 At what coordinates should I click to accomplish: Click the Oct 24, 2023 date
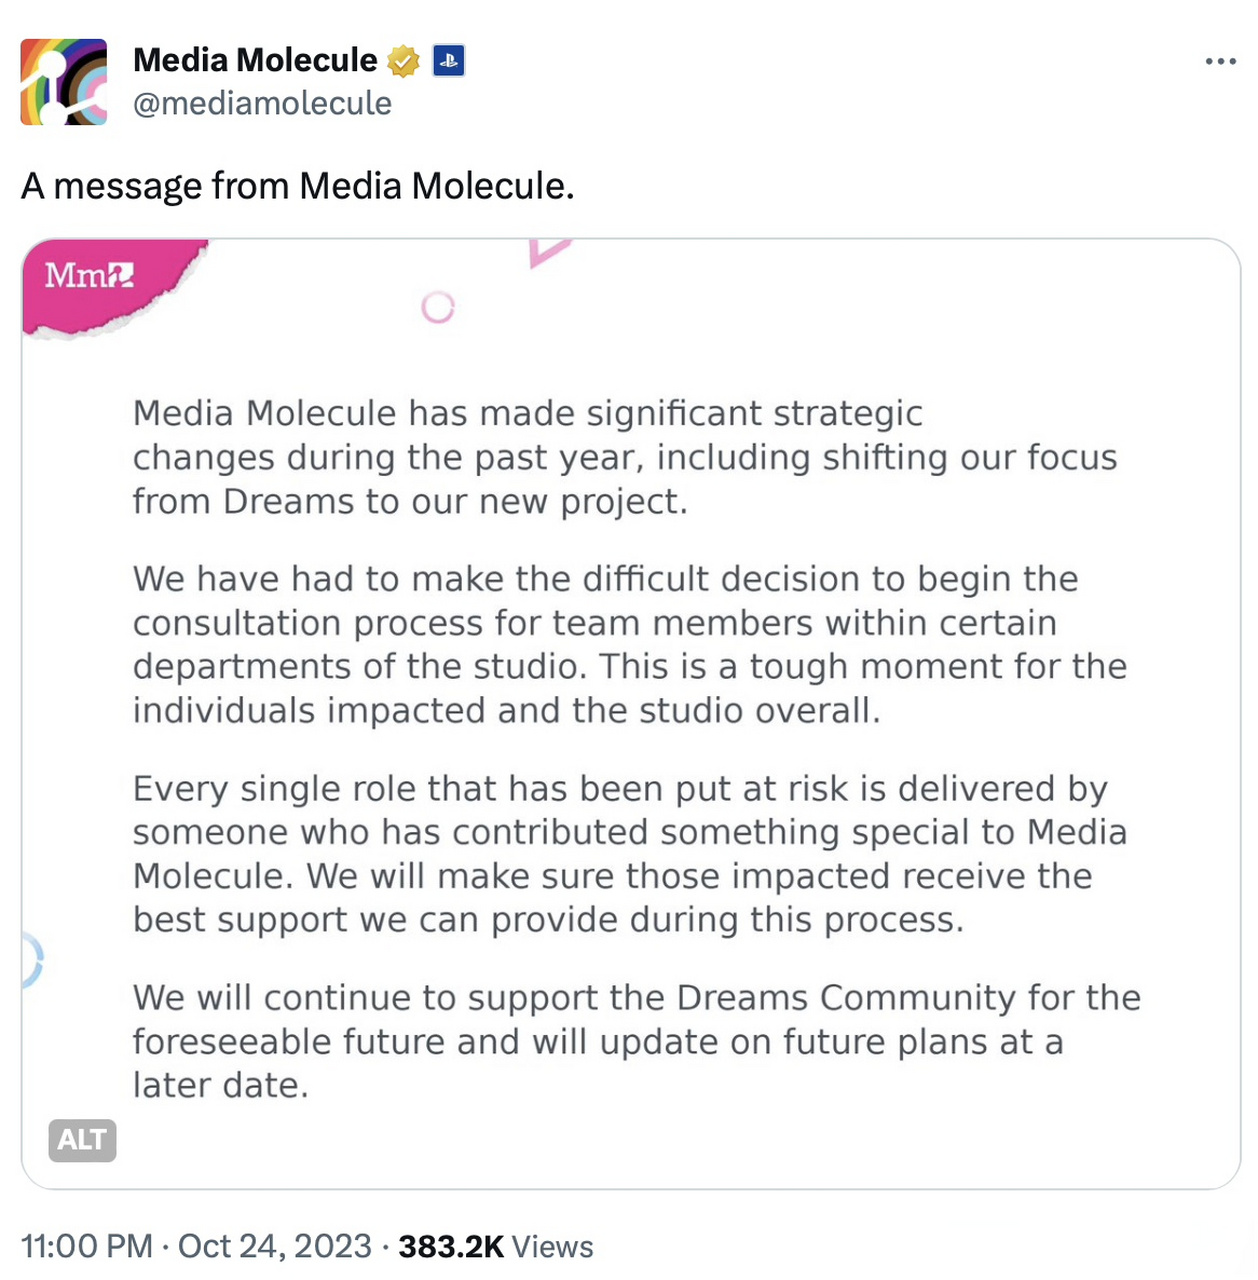[x=274, y=1247]
